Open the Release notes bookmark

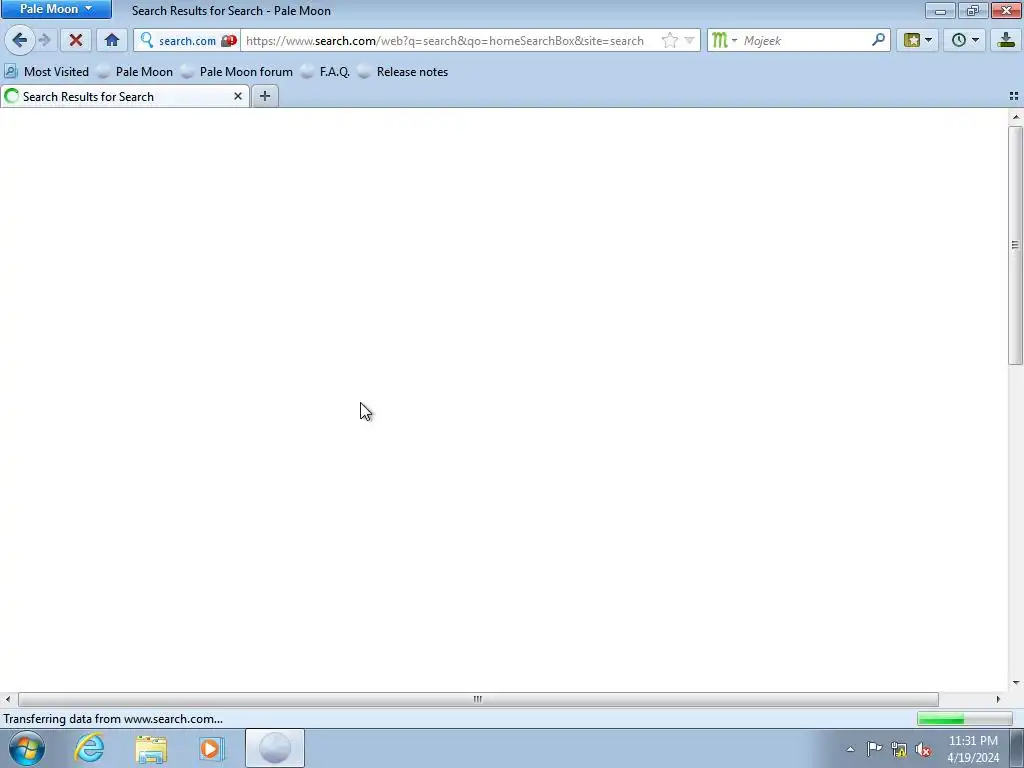[x=403, y=72]
